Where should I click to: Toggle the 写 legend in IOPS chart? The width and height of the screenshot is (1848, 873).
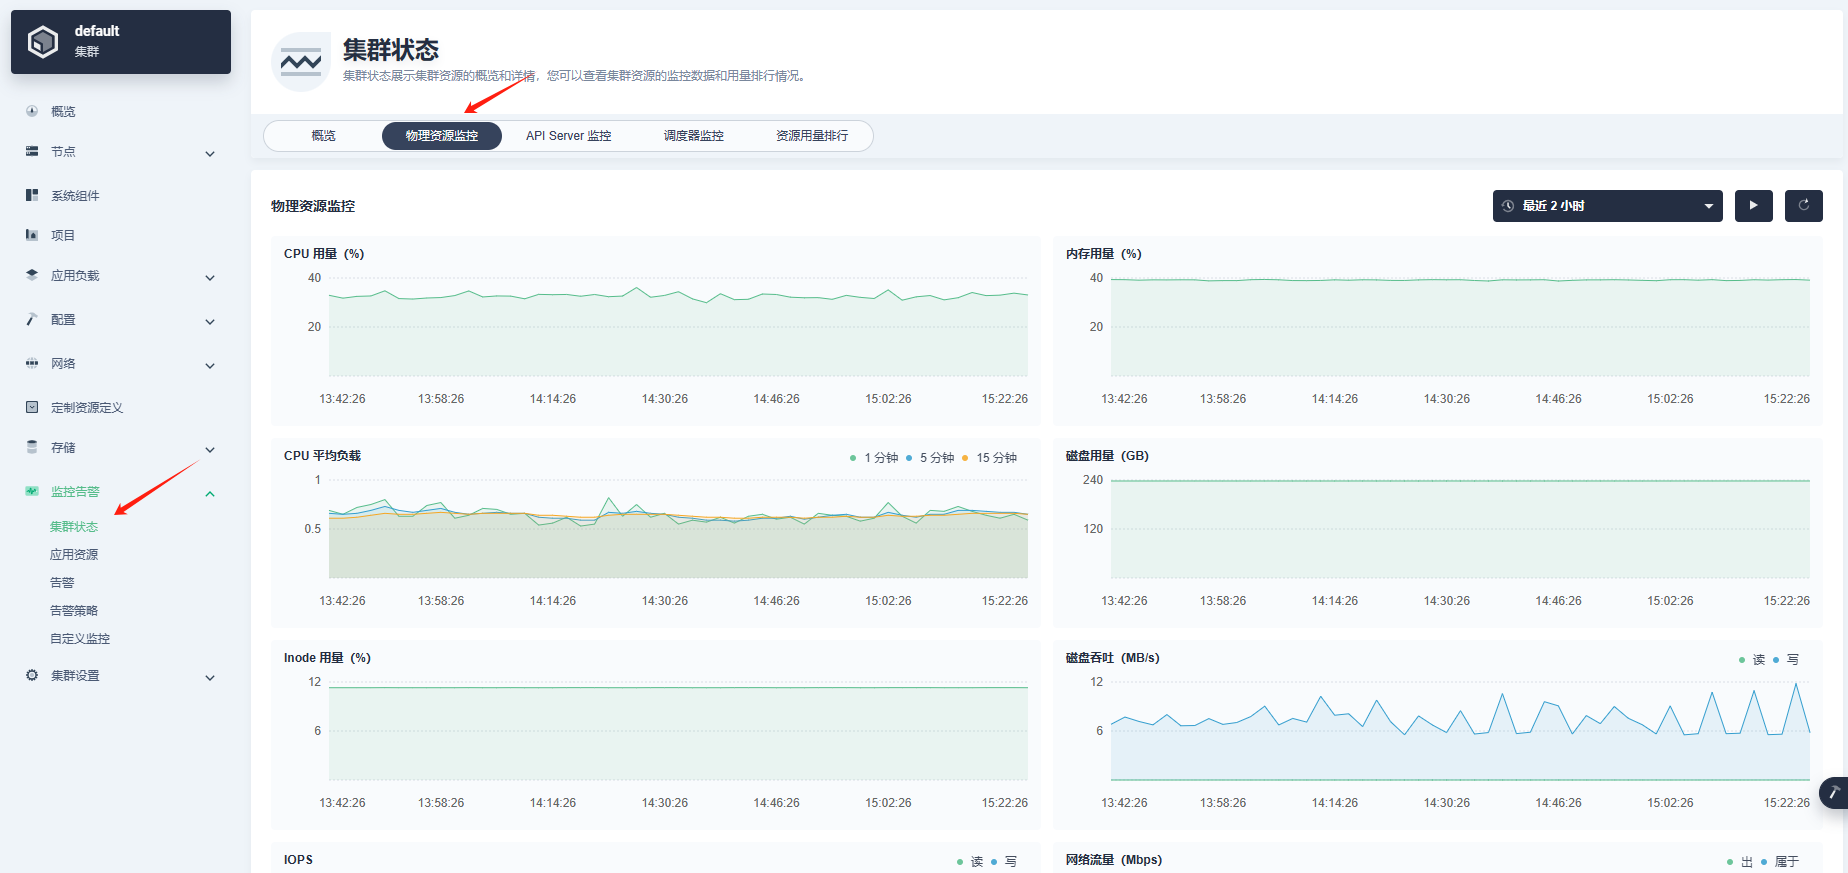[1004, 862]
